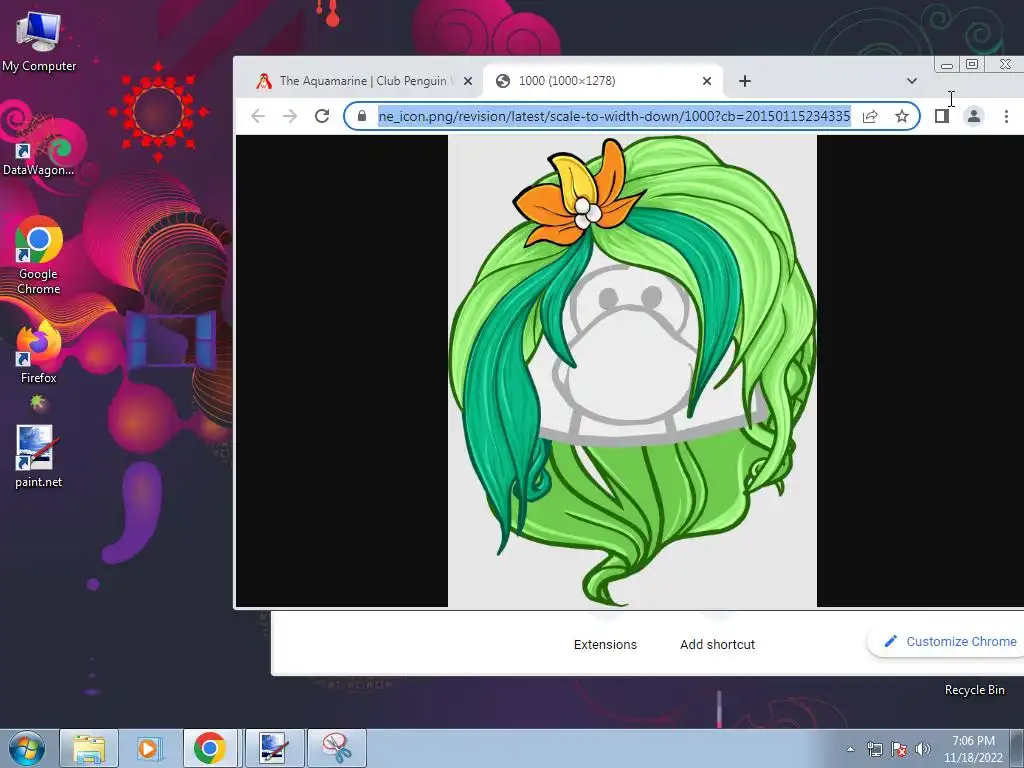Click Add shortcut in back window
This screenshot has width=1024, height=768.
(717, 645)
